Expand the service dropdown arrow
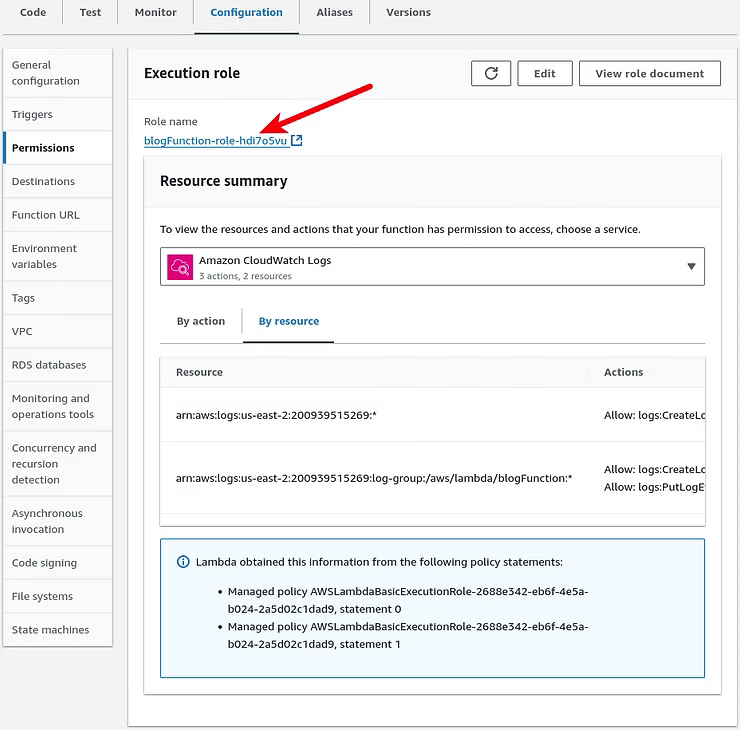The height and width of the screenshot is (730, 740). click(691, 266)
